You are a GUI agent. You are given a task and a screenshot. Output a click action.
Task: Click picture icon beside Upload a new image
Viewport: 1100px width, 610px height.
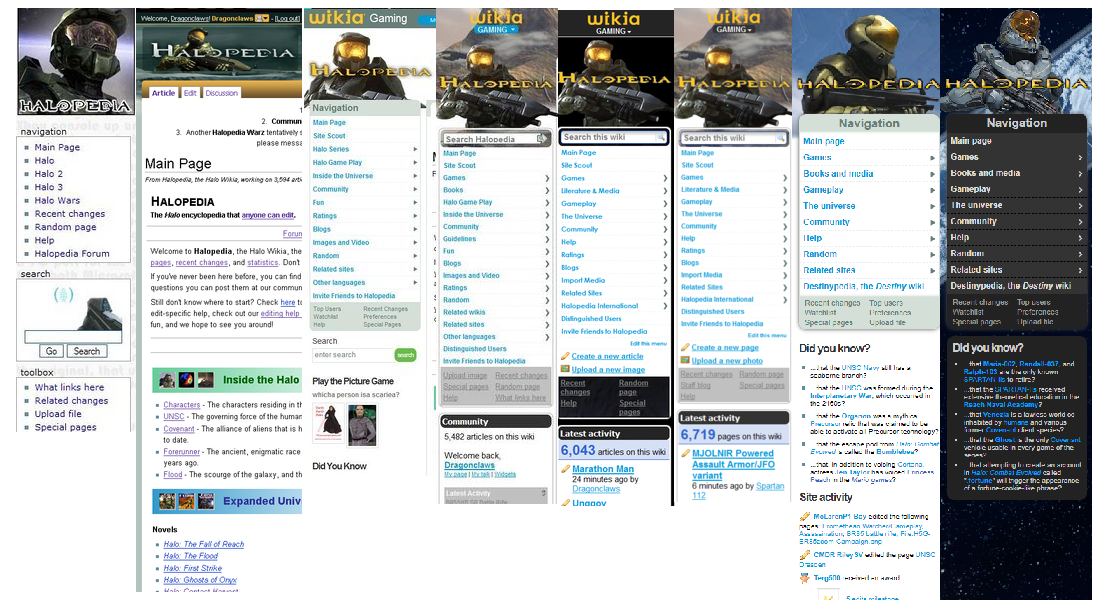(565, 369)
